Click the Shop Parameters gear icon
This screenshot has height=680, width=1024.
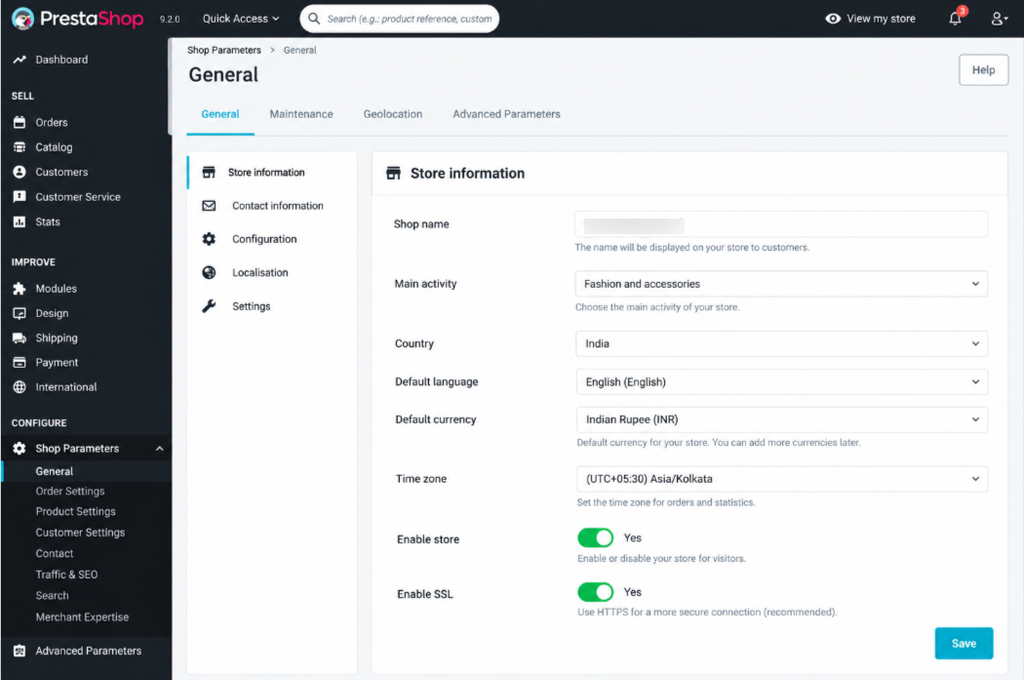(x=20, y=448)
